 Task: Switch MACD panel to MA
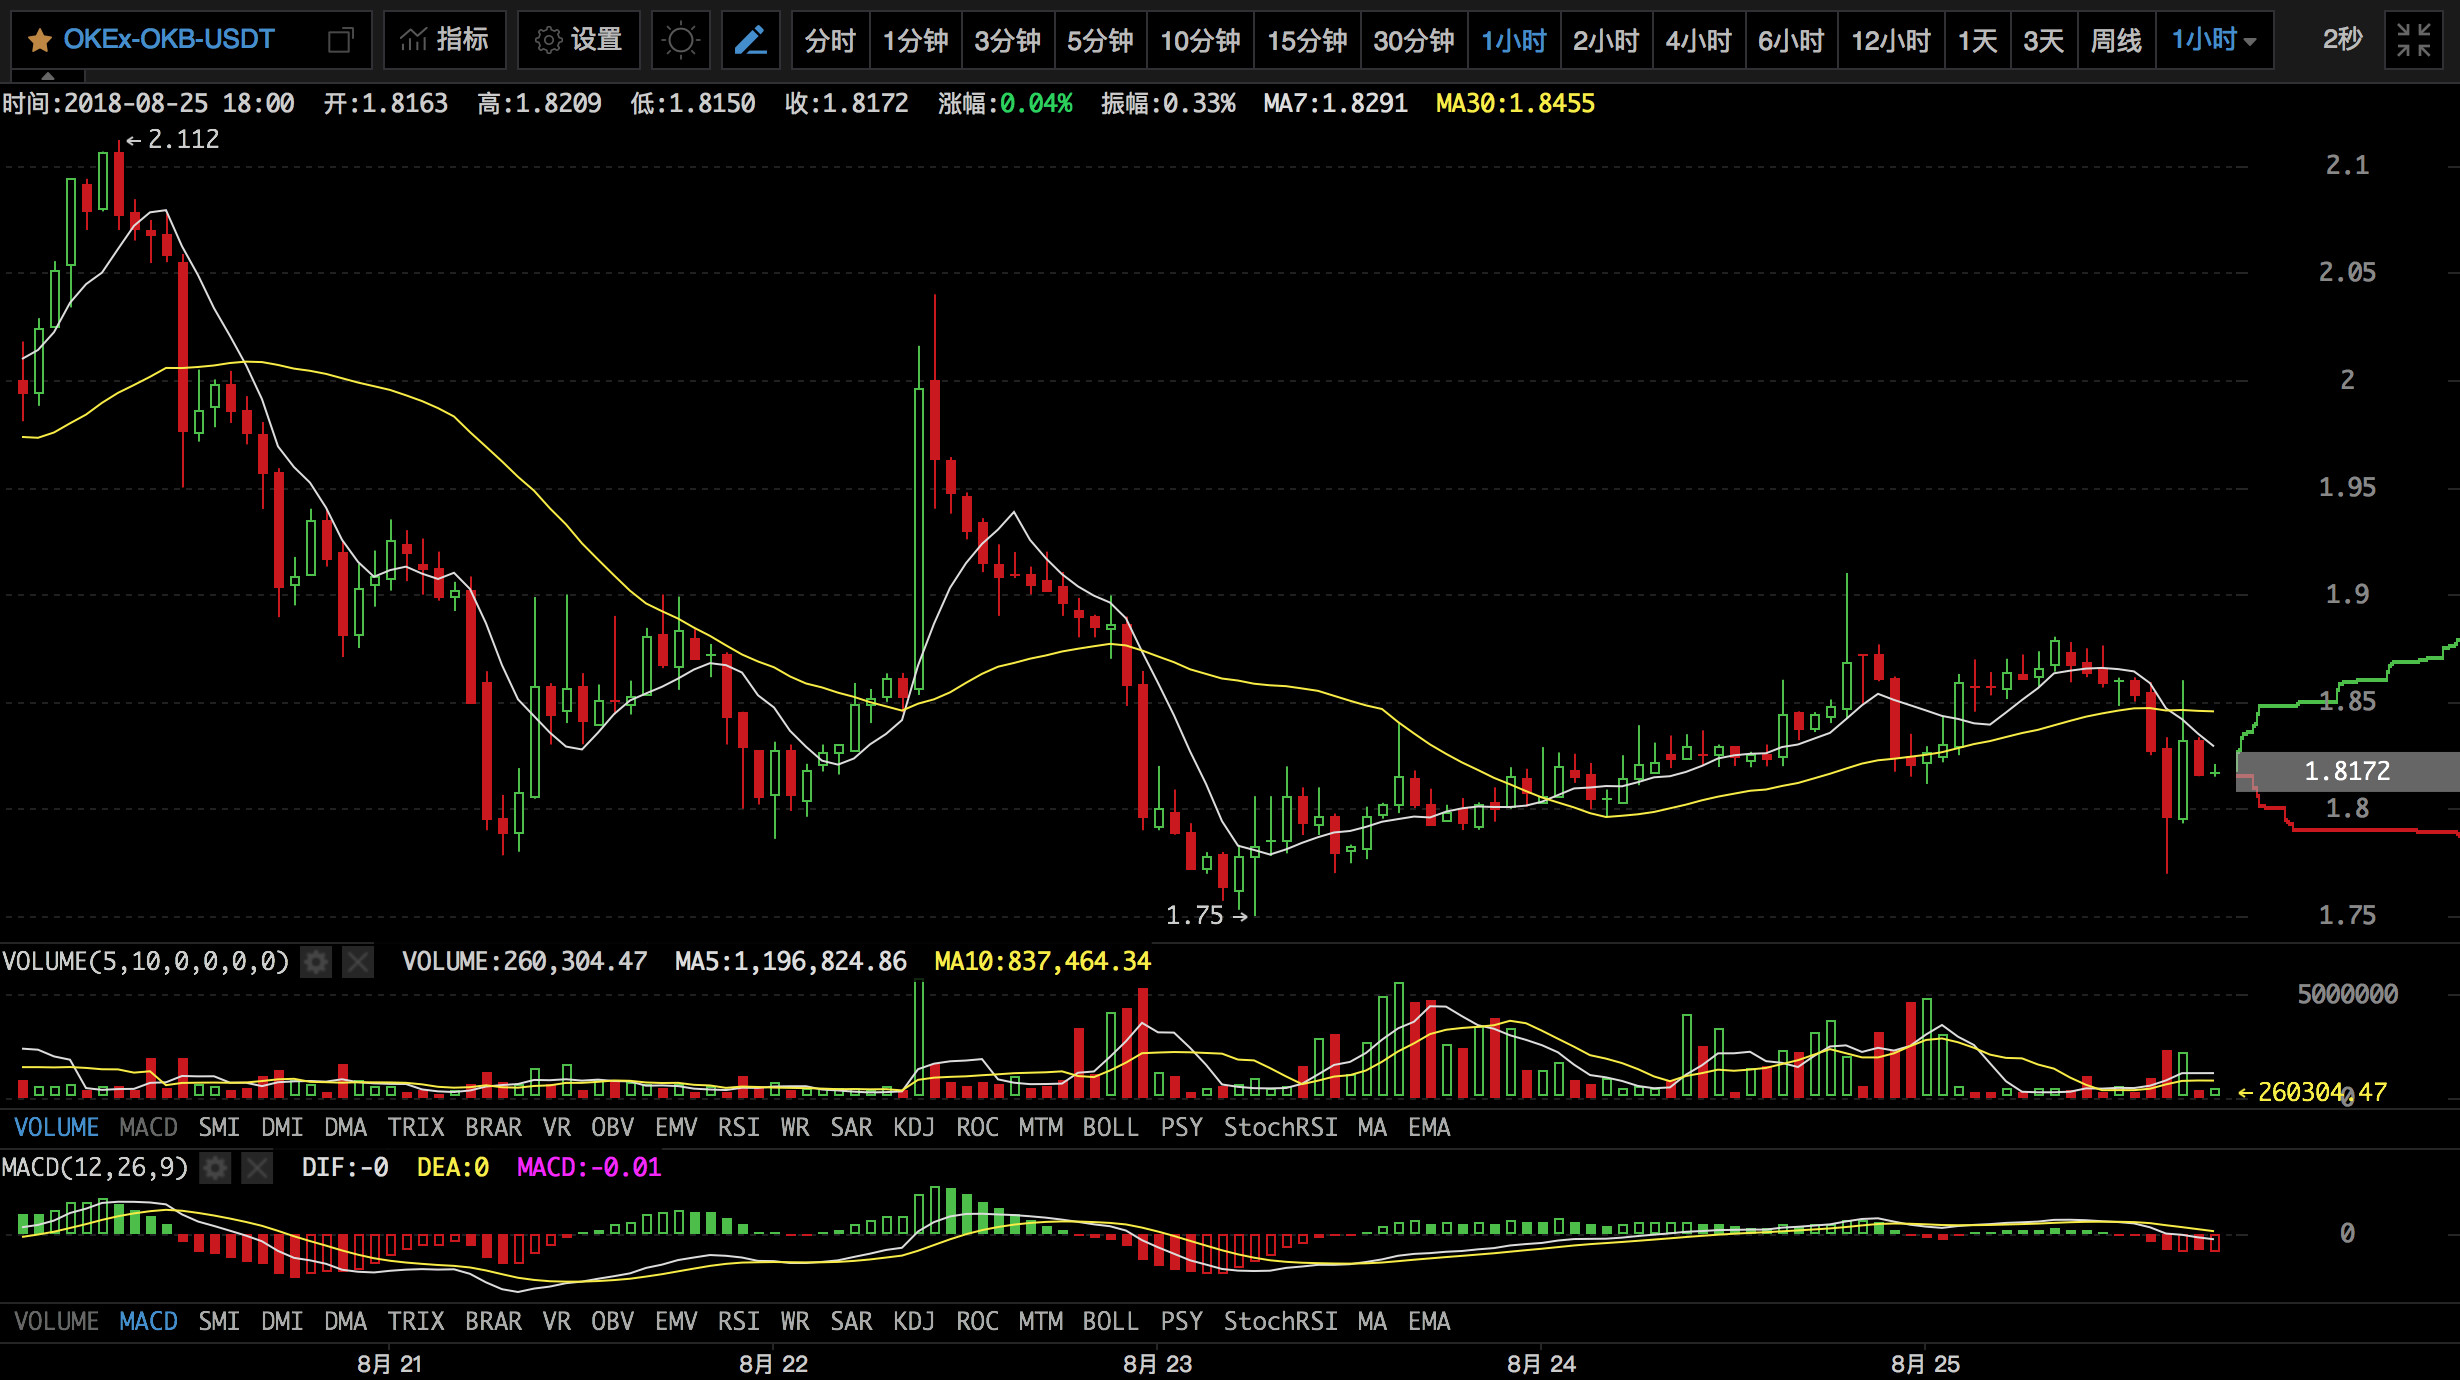point(1372,1321)
